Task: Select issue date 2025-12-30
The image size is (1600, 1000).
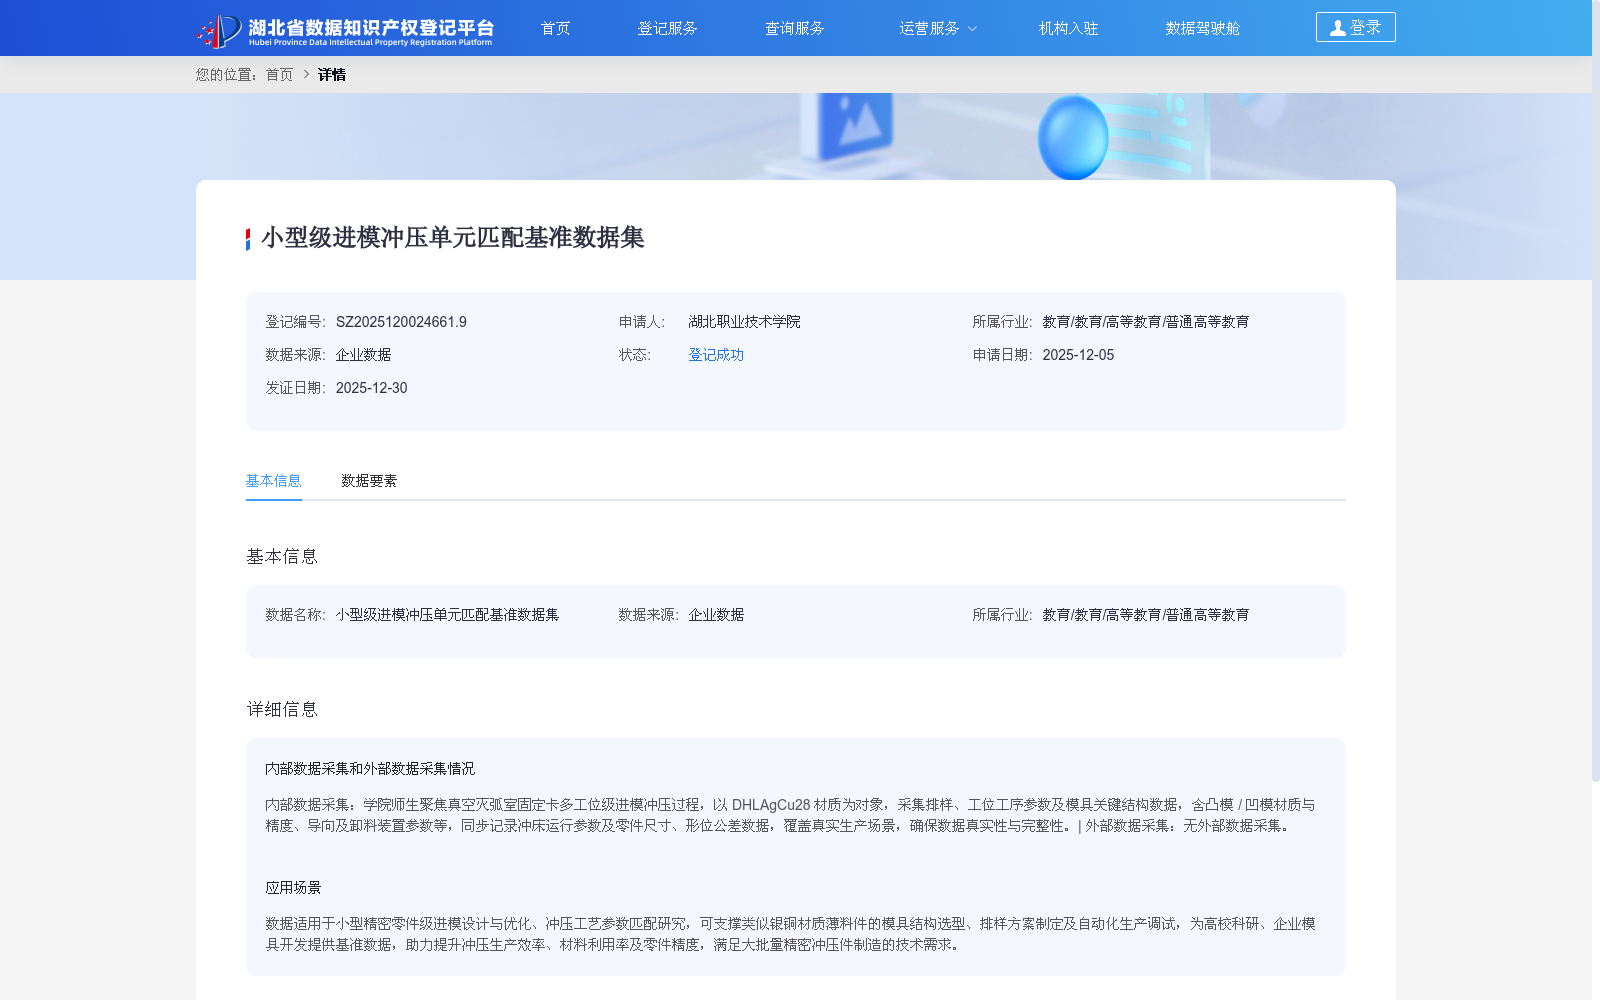Action: pyautogui.click(x=372, y=388)
